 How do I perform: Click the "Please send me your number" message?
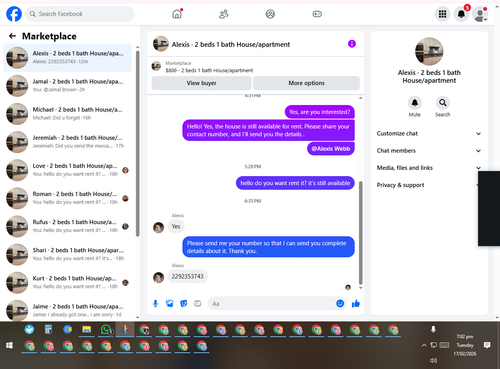[x=268, y=247]
